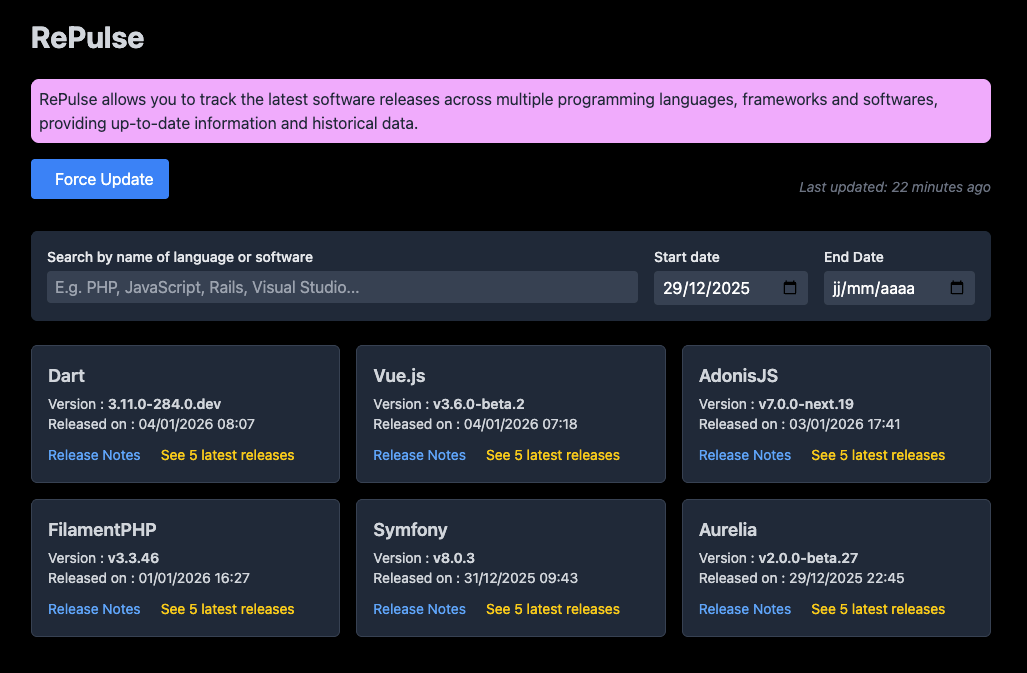See 5 latest releases of Vue.js
Viewport: 1027px width, 673px height.
pos(553,455)
